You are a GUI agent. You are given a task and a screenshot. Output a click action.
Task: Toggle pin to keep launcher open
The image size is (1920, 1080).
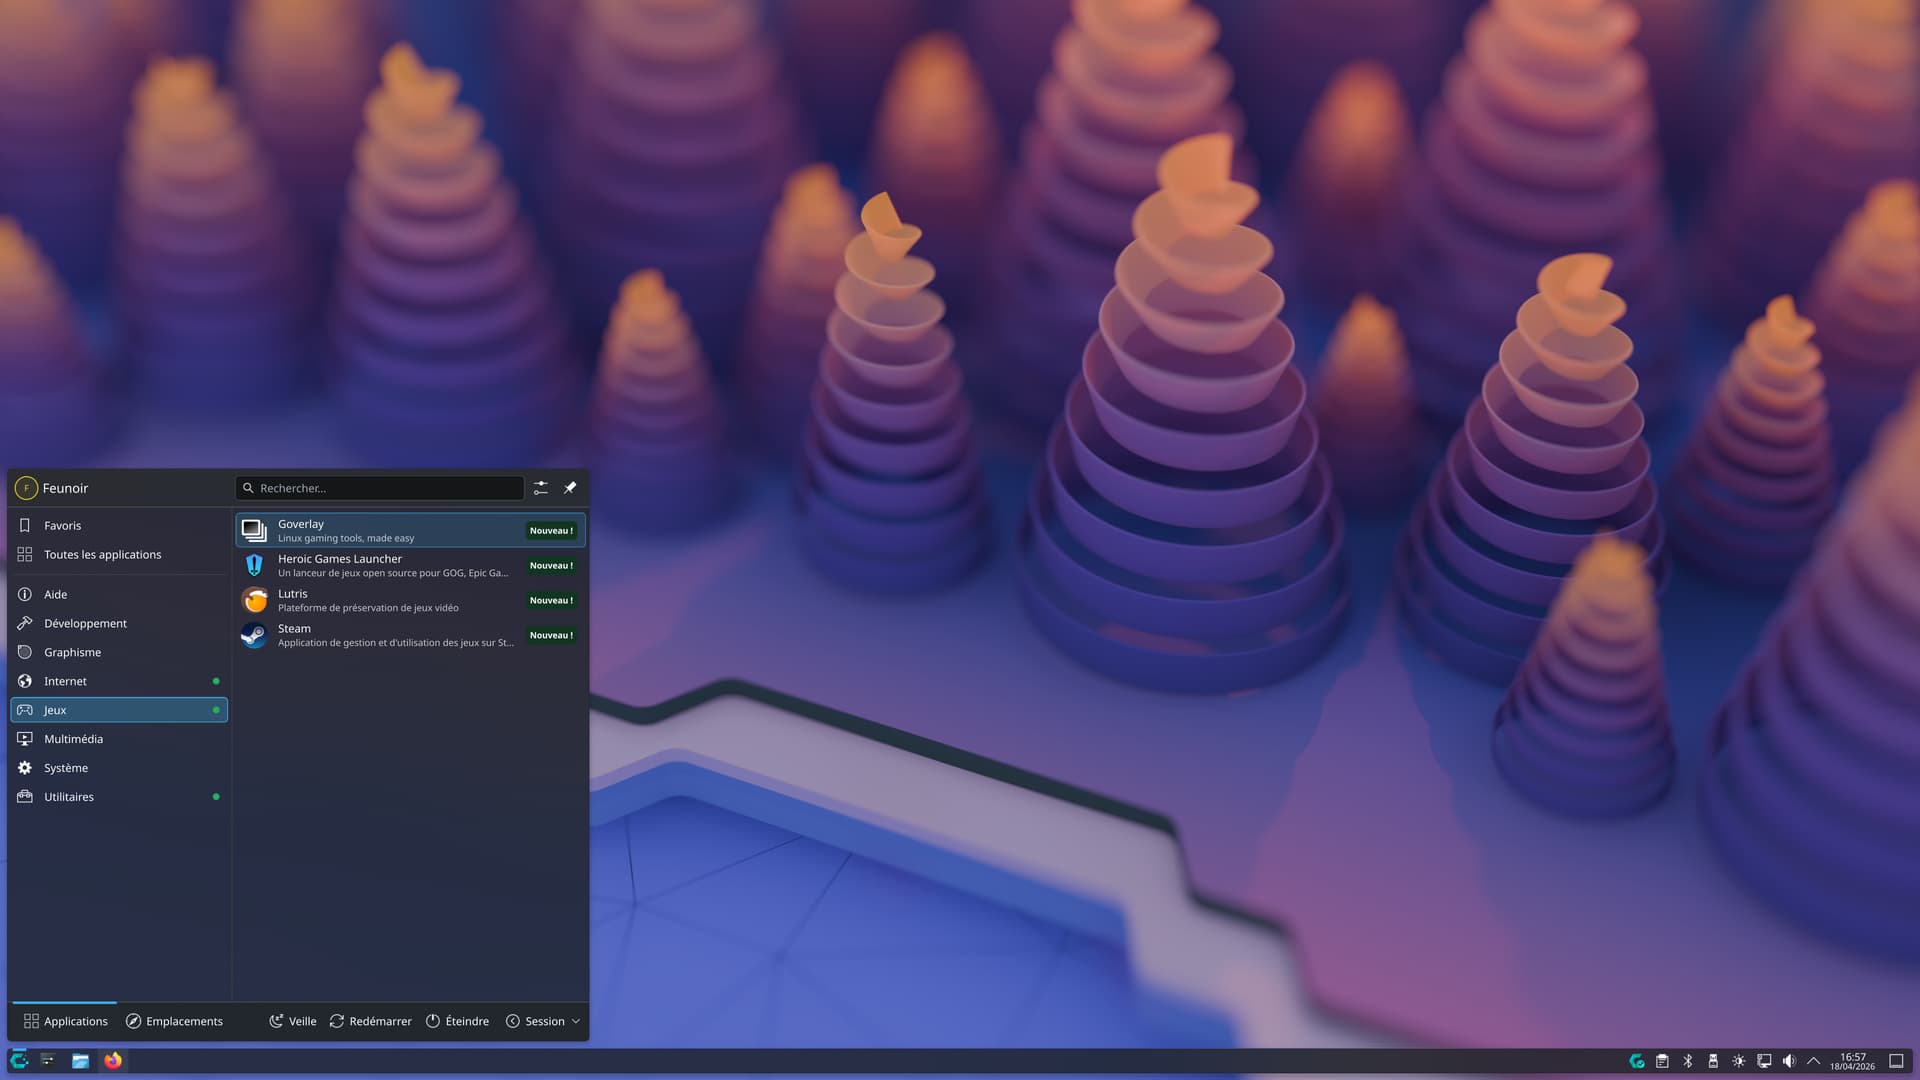pos(570,488)
